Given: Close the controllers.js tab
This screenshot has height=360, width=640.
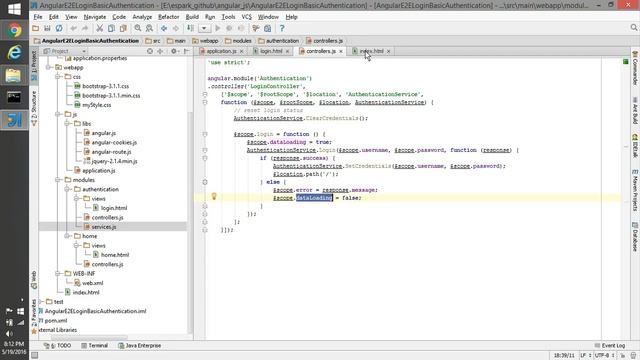Looking at the screenshot, I should click(x=341, y=51).
